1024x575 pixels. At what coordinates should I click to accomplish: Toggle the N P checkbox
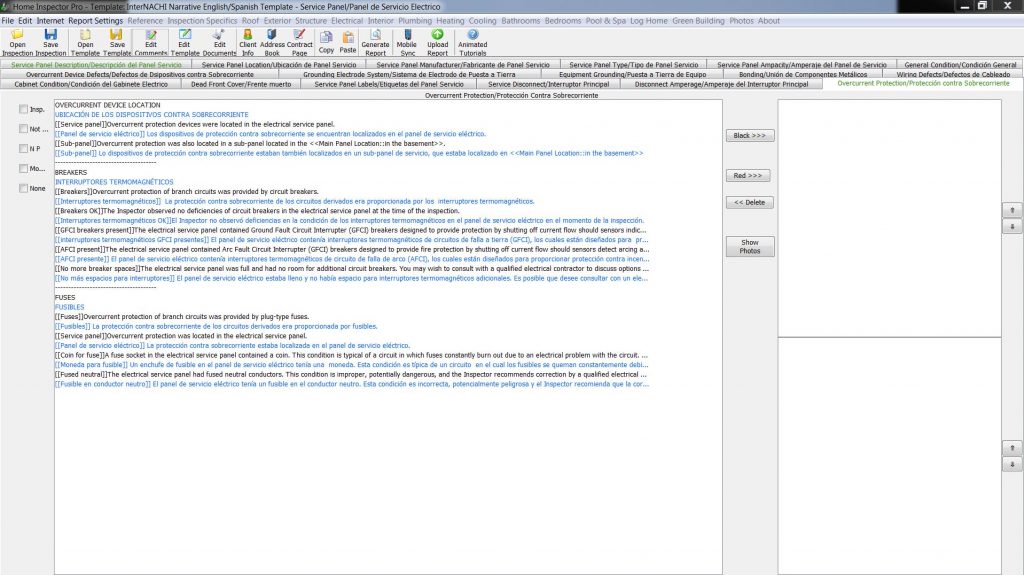(24, 148)
